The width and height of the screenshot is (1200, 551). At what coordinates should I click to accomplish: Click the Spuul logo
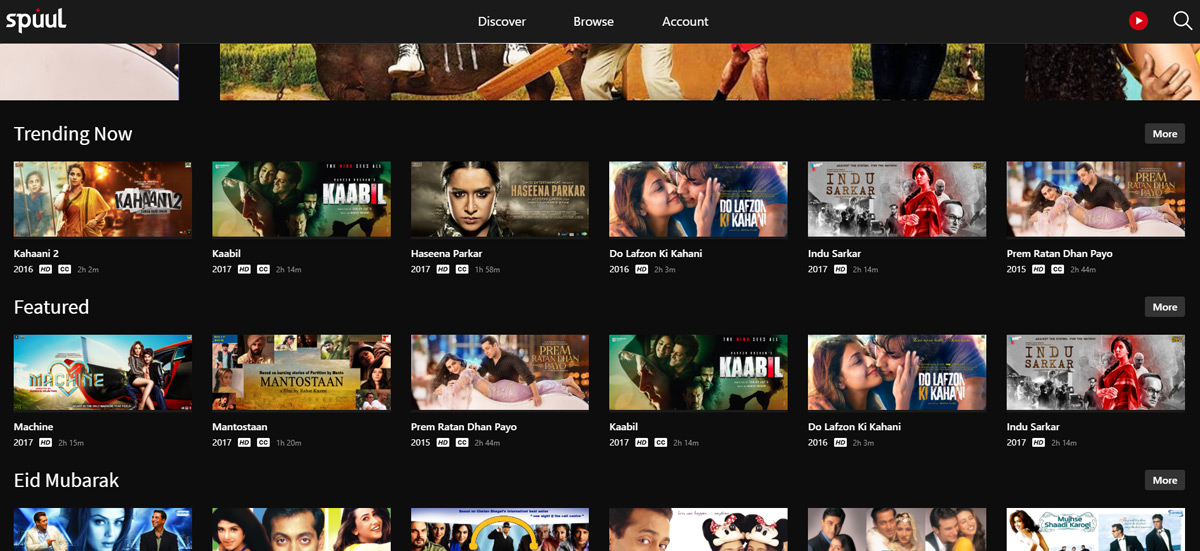36,20
